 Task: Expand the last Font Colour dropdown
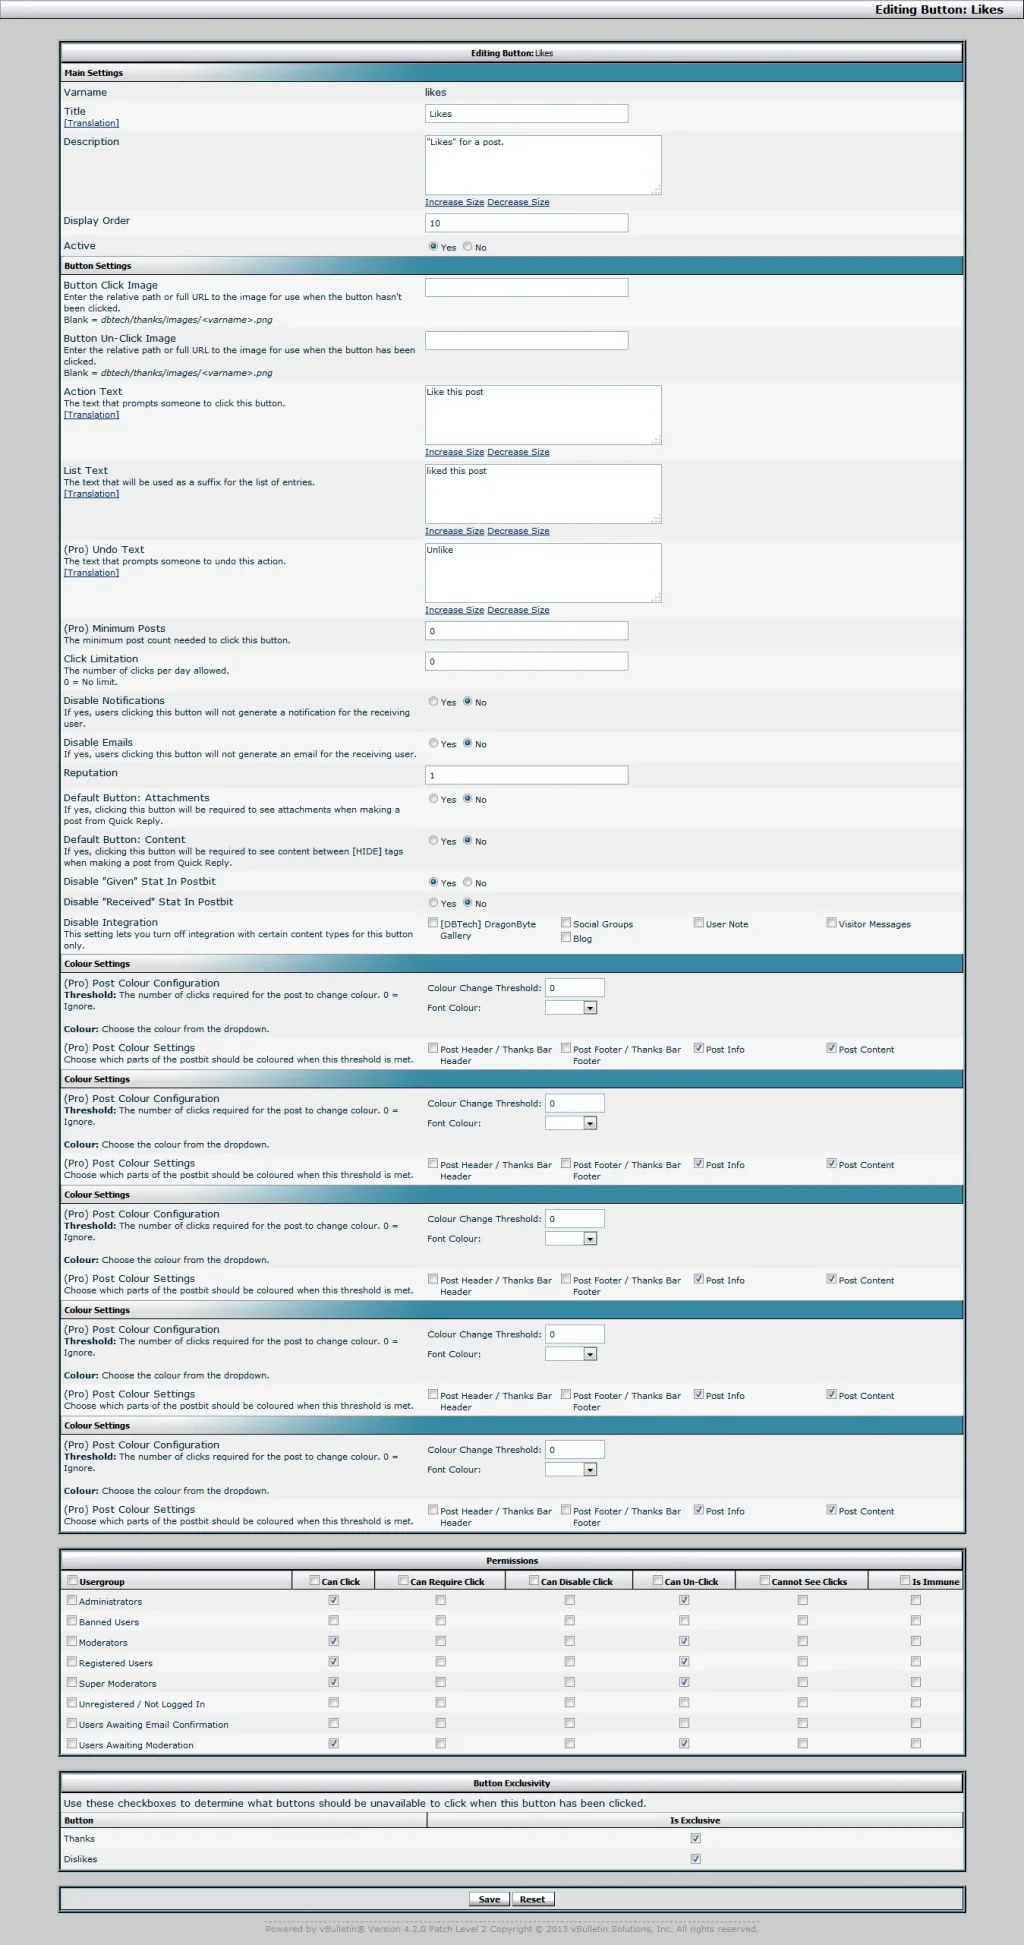tap(571, 1470)
